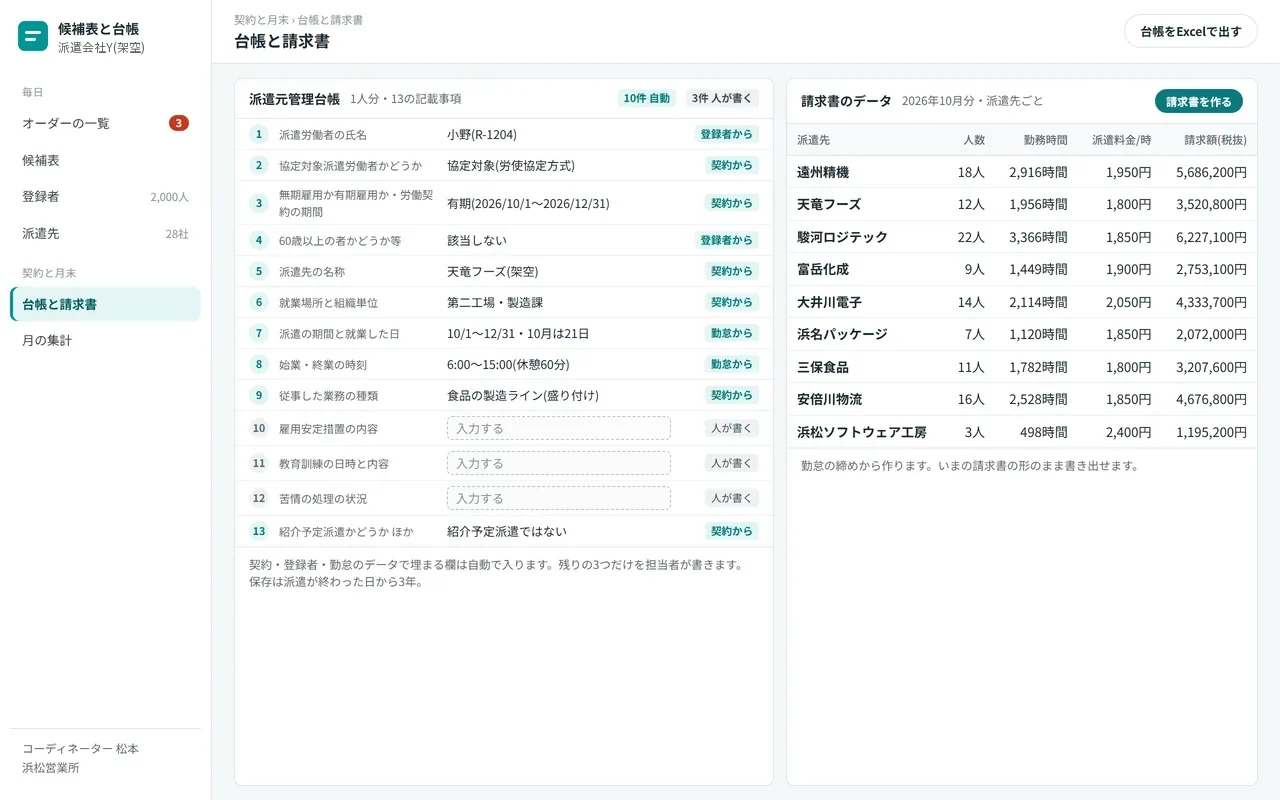This screenshot has height=800, width=1280.
Task: Click the 紹介予定派遣ではない value
Action: click(x=507, y=531)
